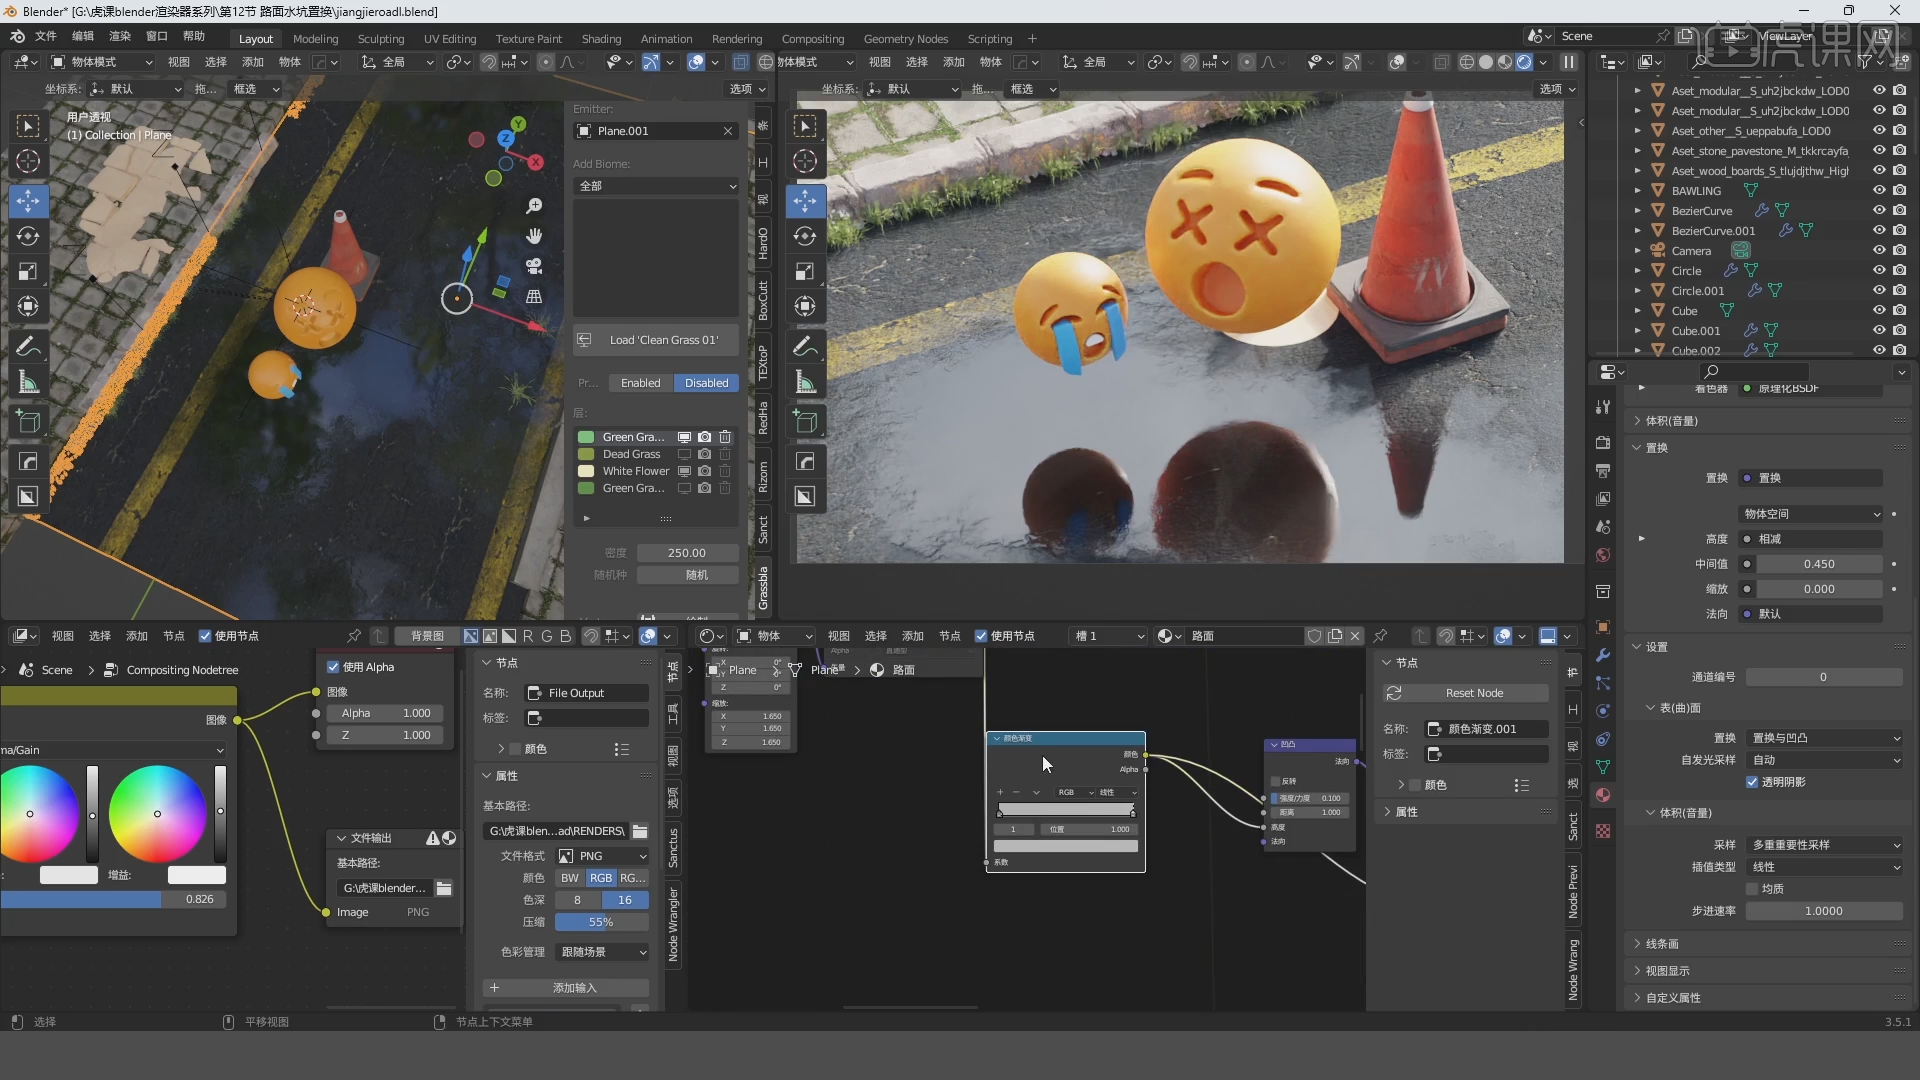Select the Annotate tool

point(28,346)
